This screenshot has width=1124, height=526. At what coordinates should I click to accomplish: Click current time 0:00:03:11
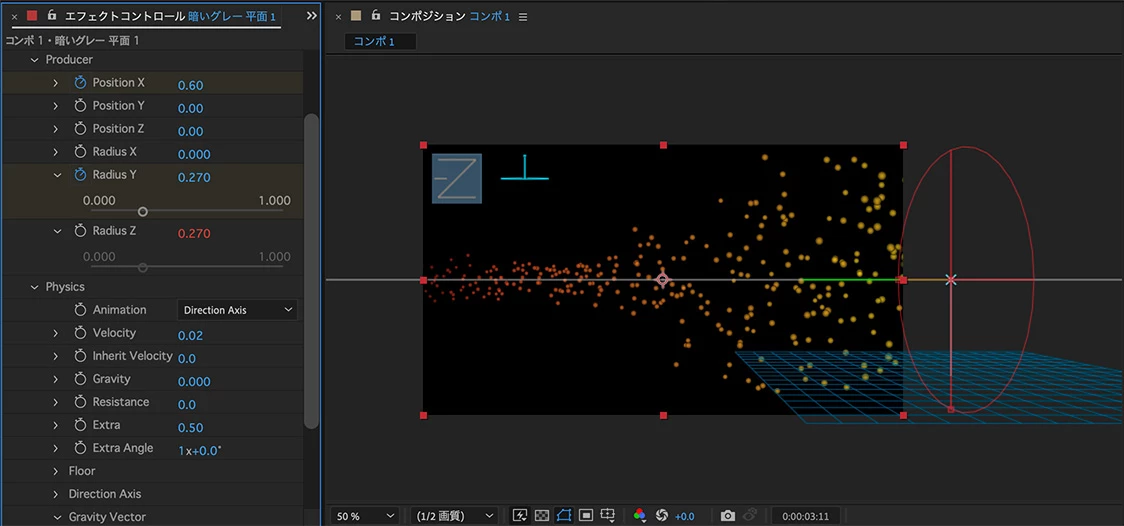click(806, 516)
